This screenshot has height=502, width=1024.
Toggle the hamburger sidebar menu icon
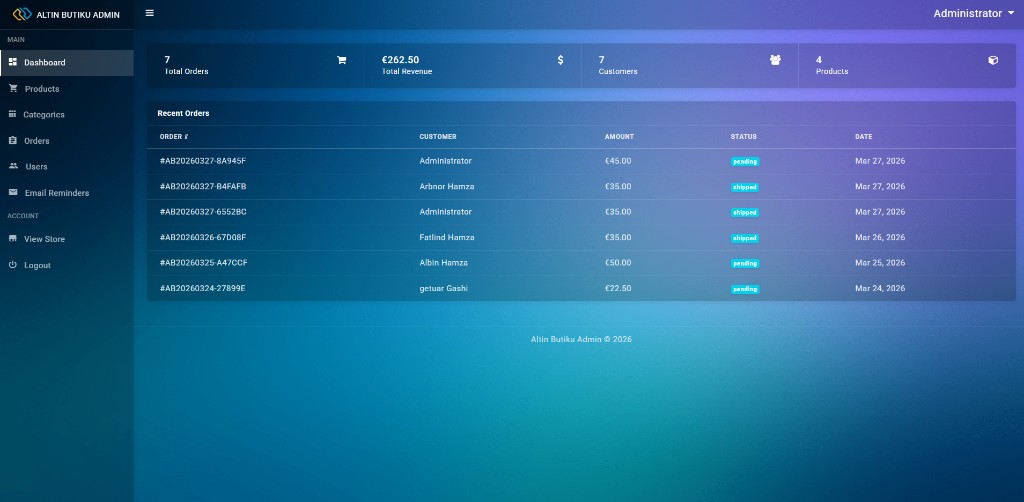pos(150,13)
